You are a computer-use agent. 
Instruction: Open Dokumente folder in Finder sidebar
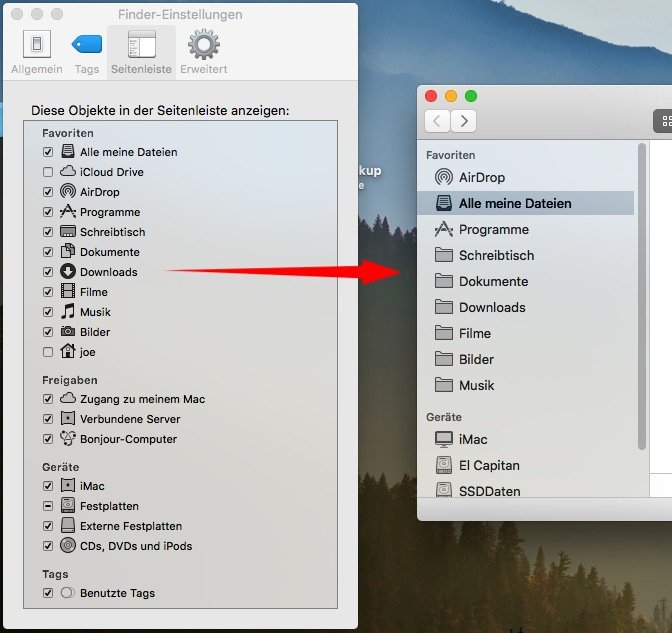525,282
